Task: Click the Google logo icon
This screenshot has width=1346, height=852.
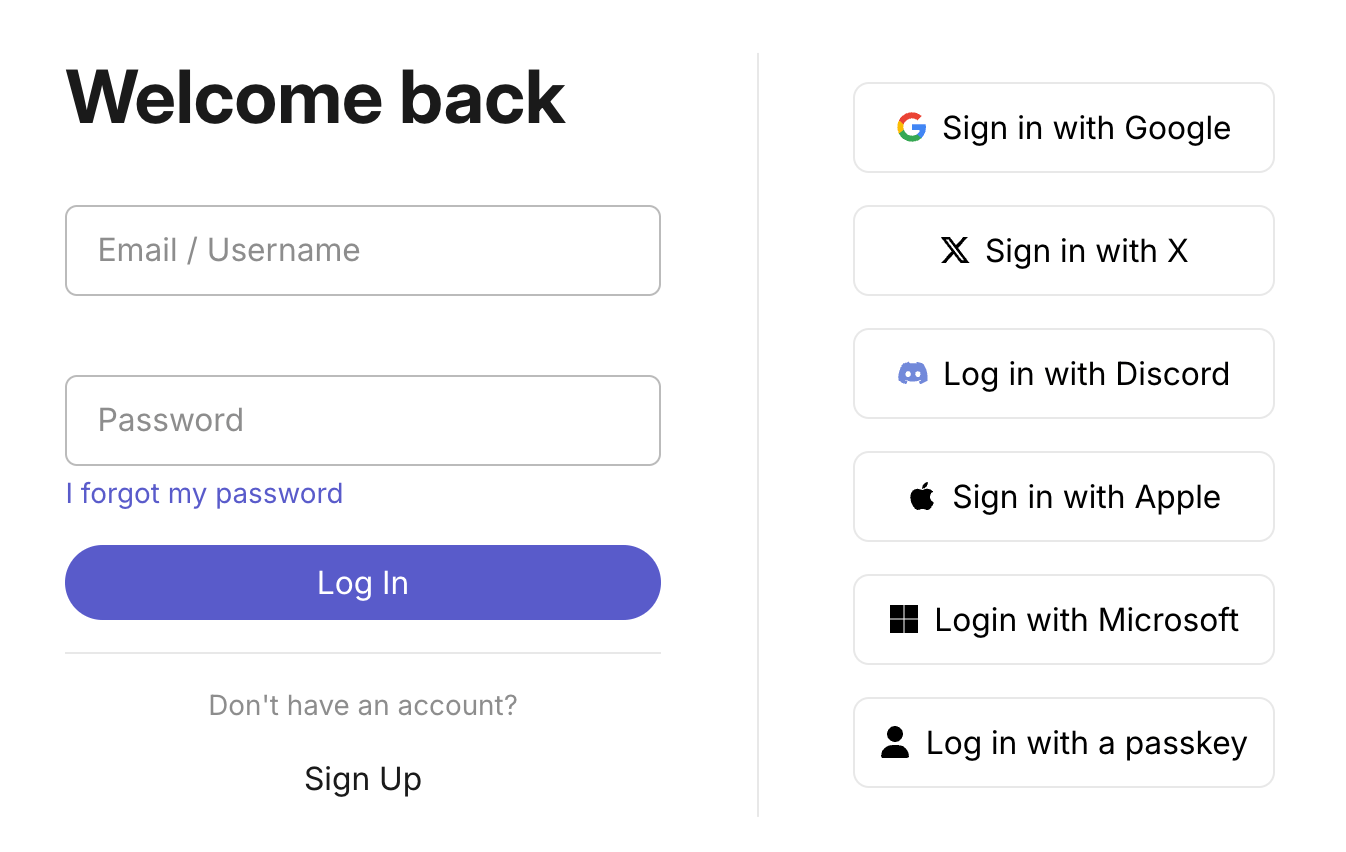Action: (911, 128)
